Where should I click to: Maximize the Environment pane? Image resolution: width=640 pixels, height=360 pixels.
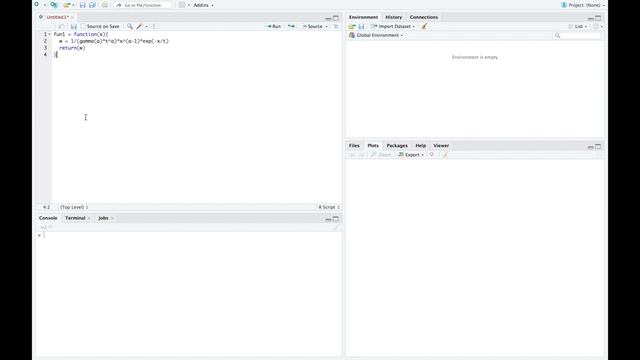[x=598, y=18]
